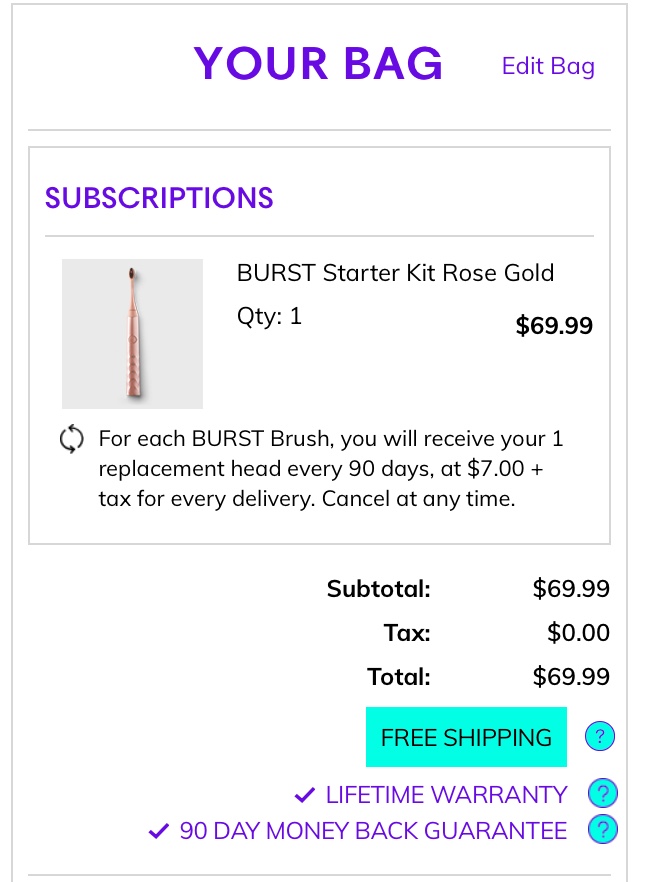Click the Total amount $69.99
Viewport: 646px width, 882px height.
point(571,676)
